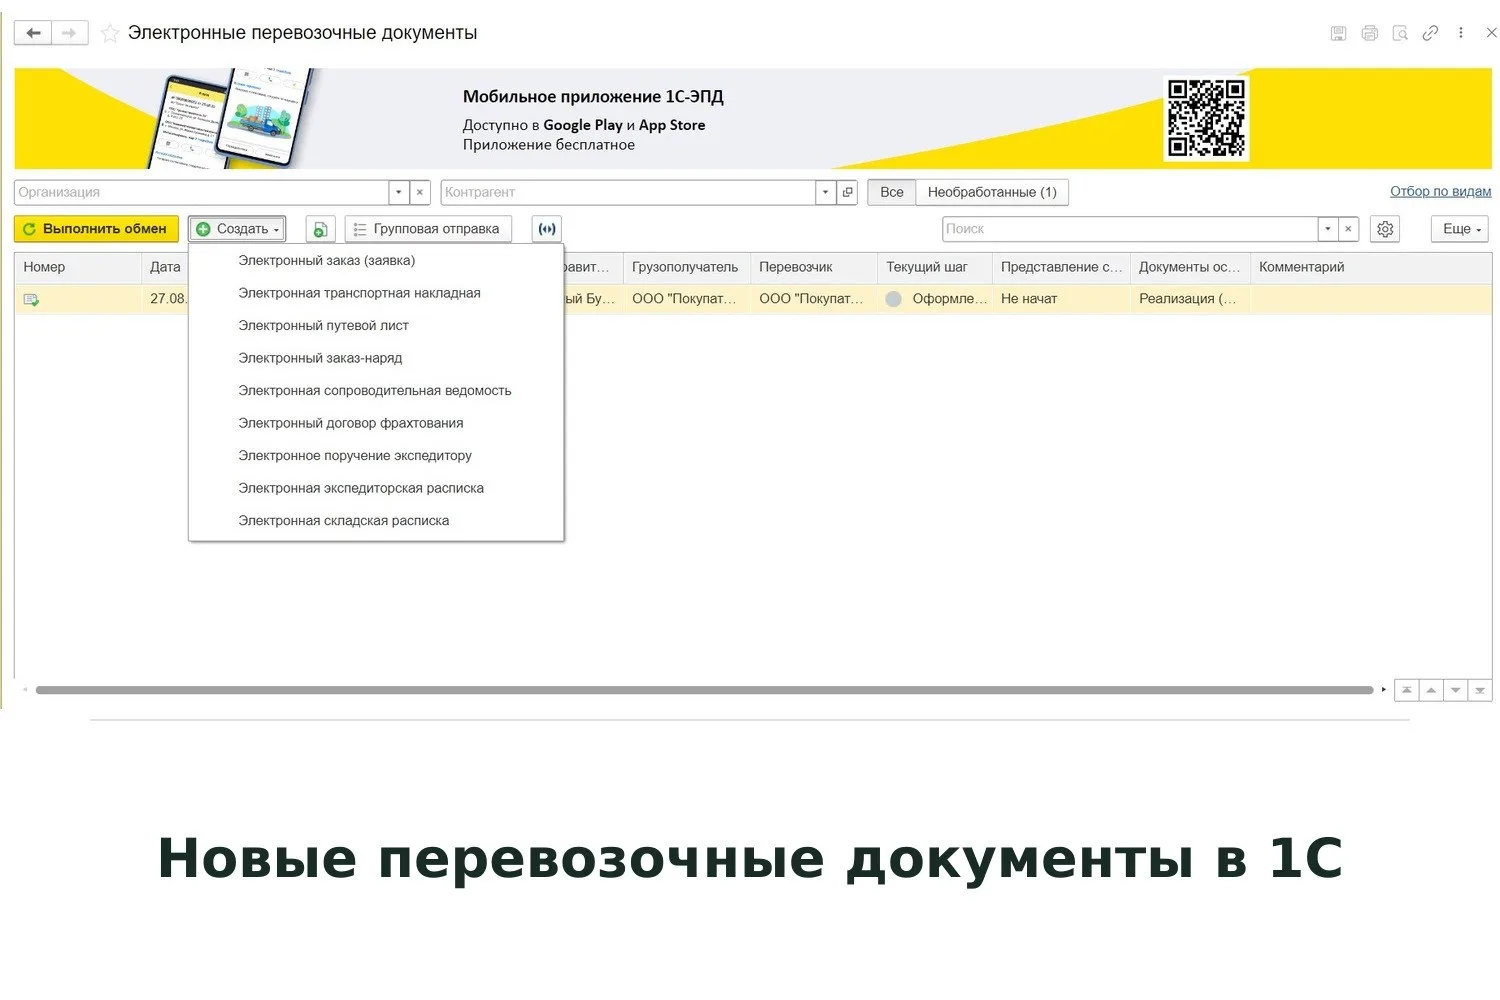Viewport: 1500px width, 1000px height.
Task: Move one row down in the list
Action: point(1456,690)
